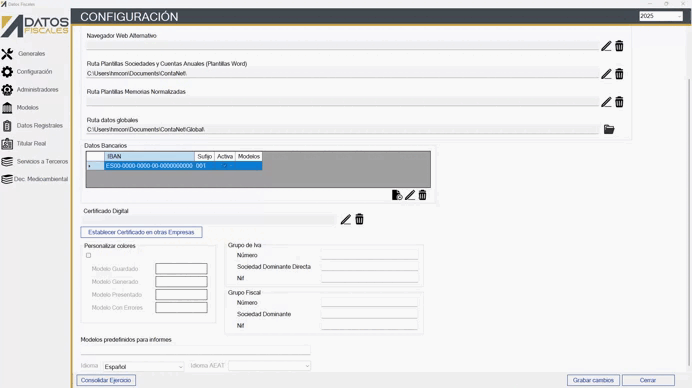This screenshot has height=388, width=692.
Task: Open the Idioma Español dropdown
Action: tap(143, 366)
